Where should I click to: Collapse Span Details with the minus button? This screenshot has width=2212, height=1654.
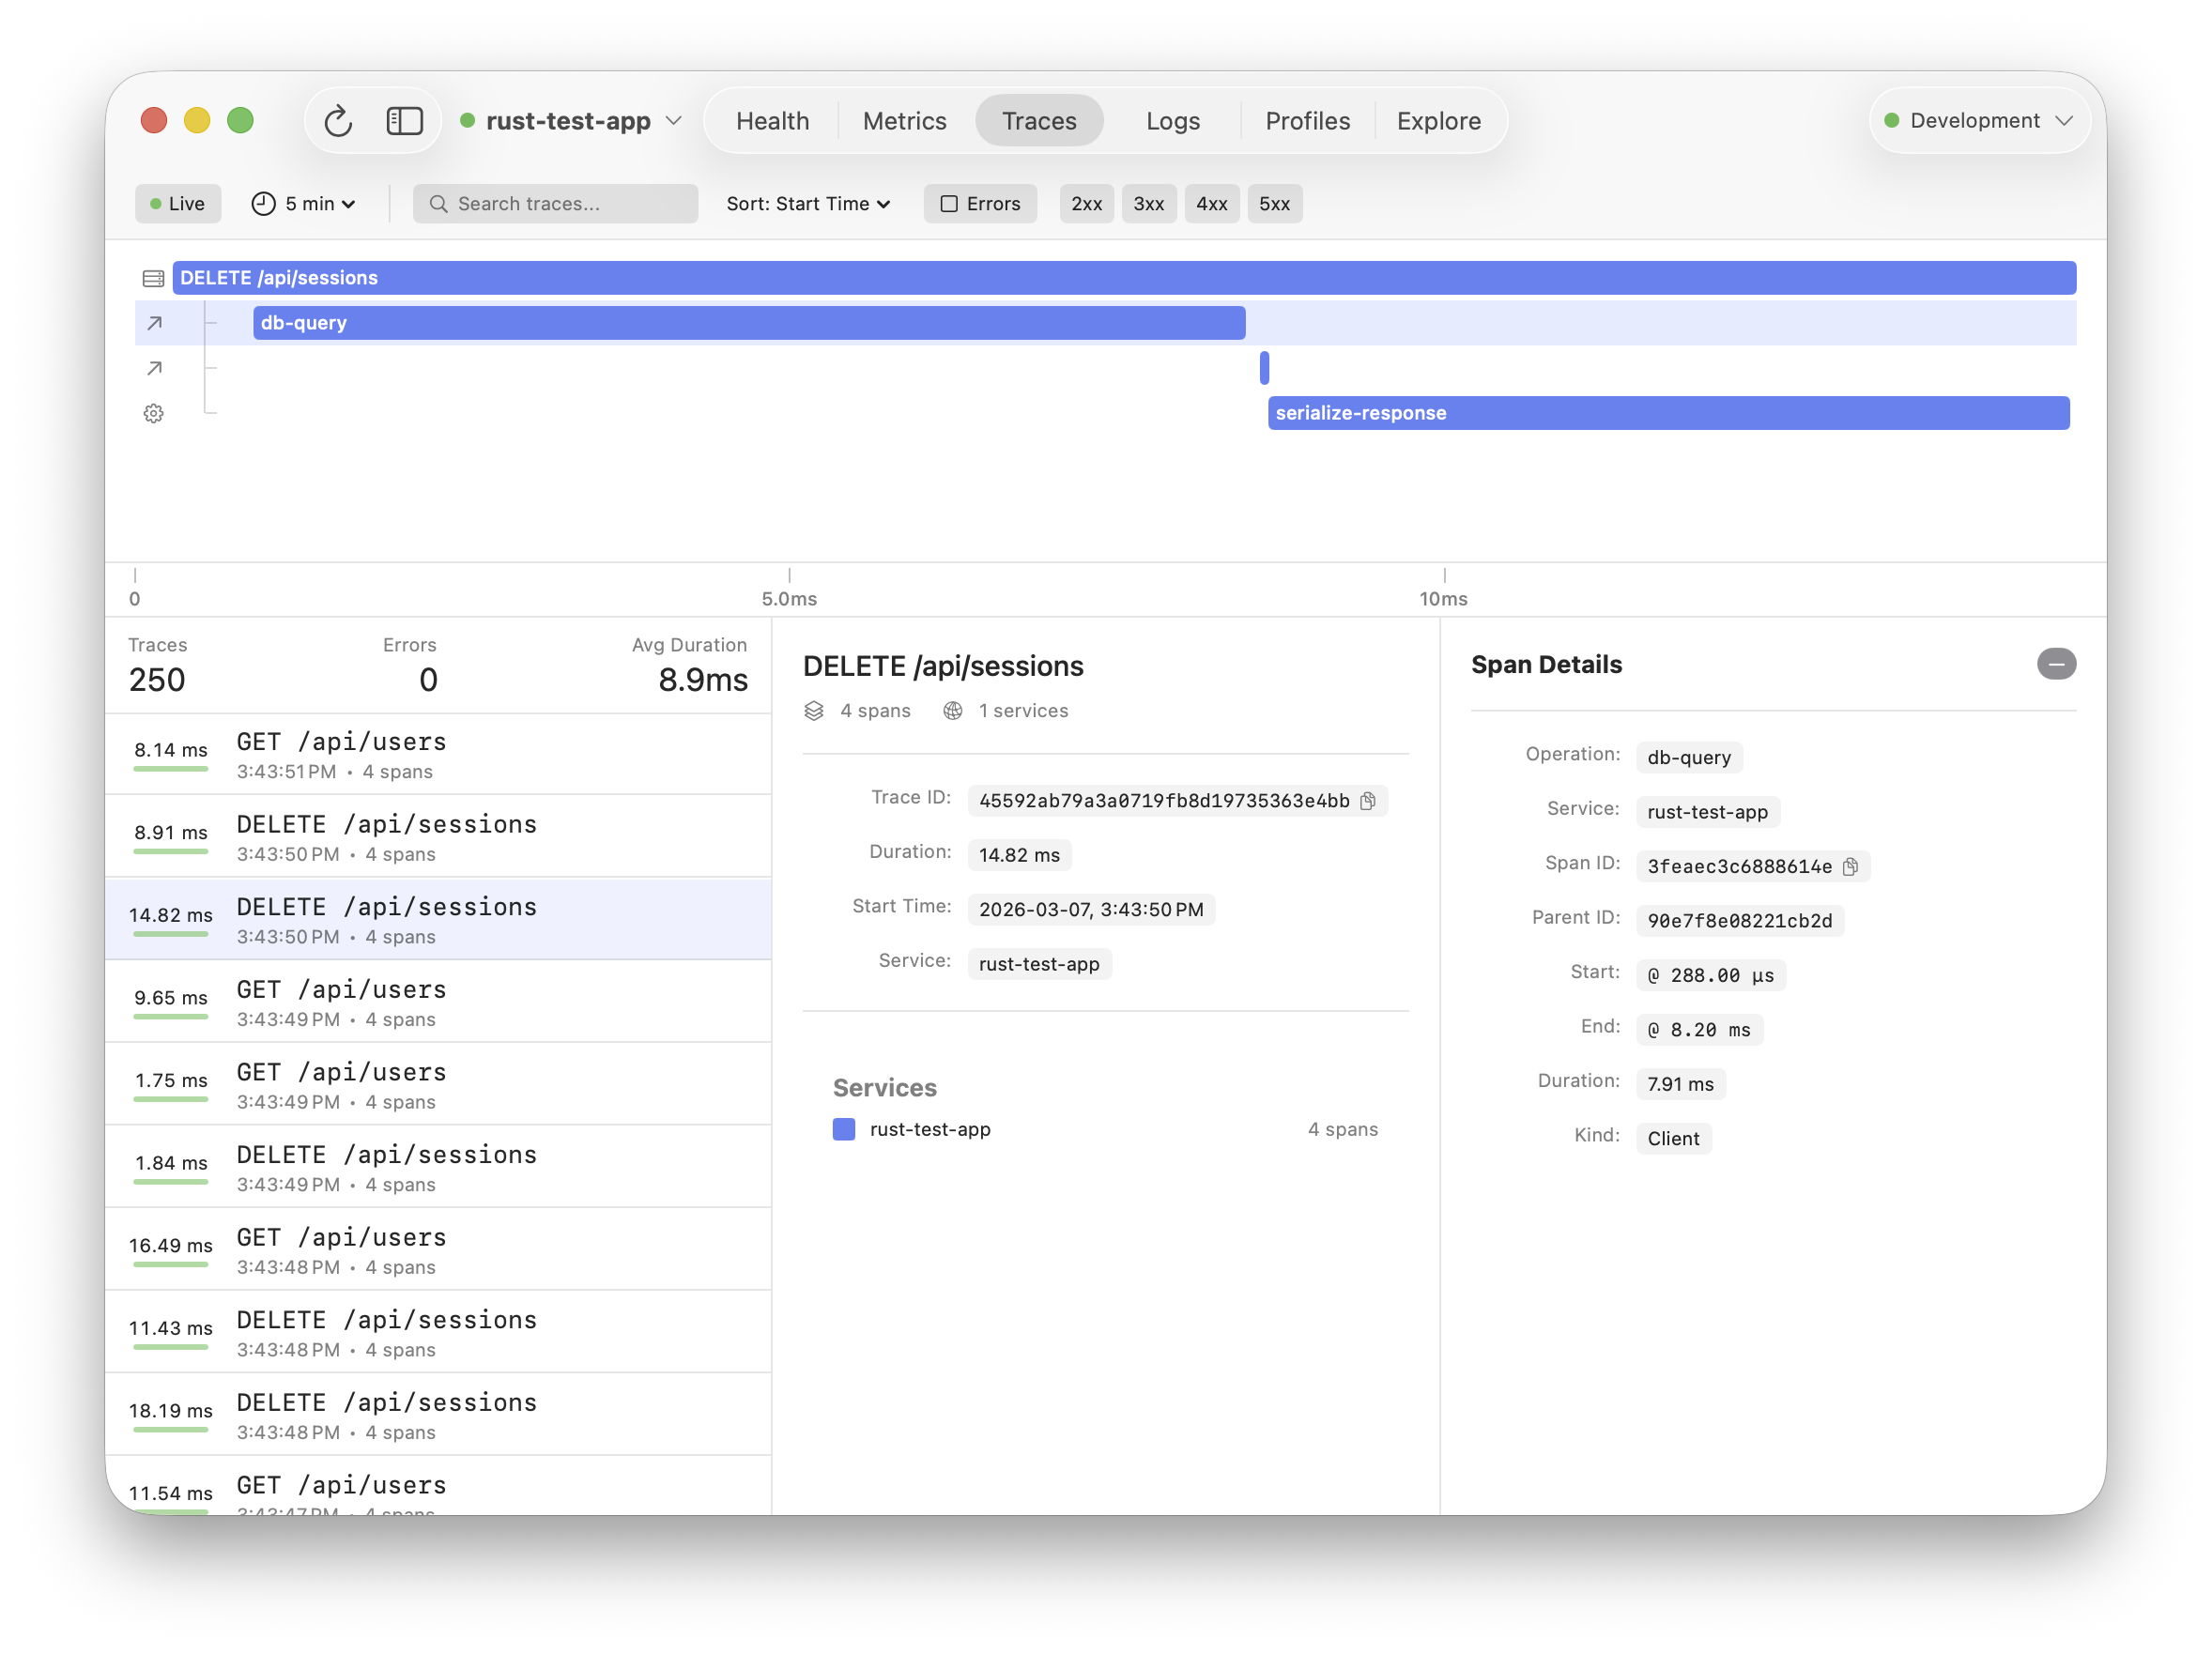(2056, 664)
